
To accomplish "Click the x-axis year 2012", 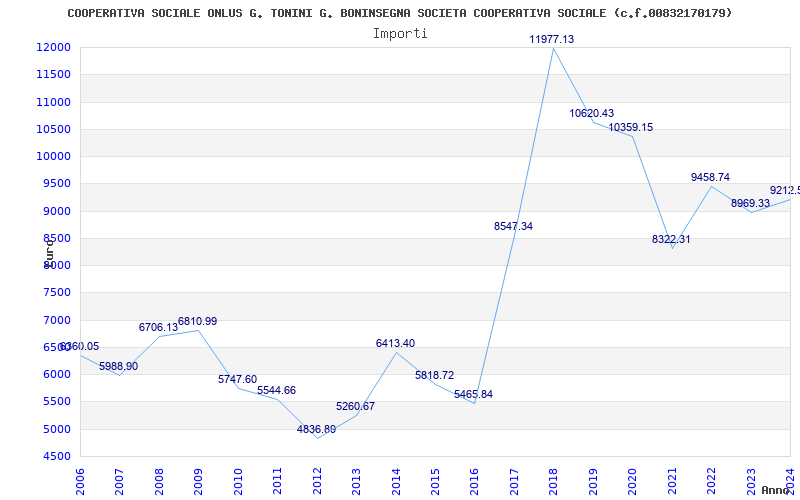I will [x=317, y=481].
